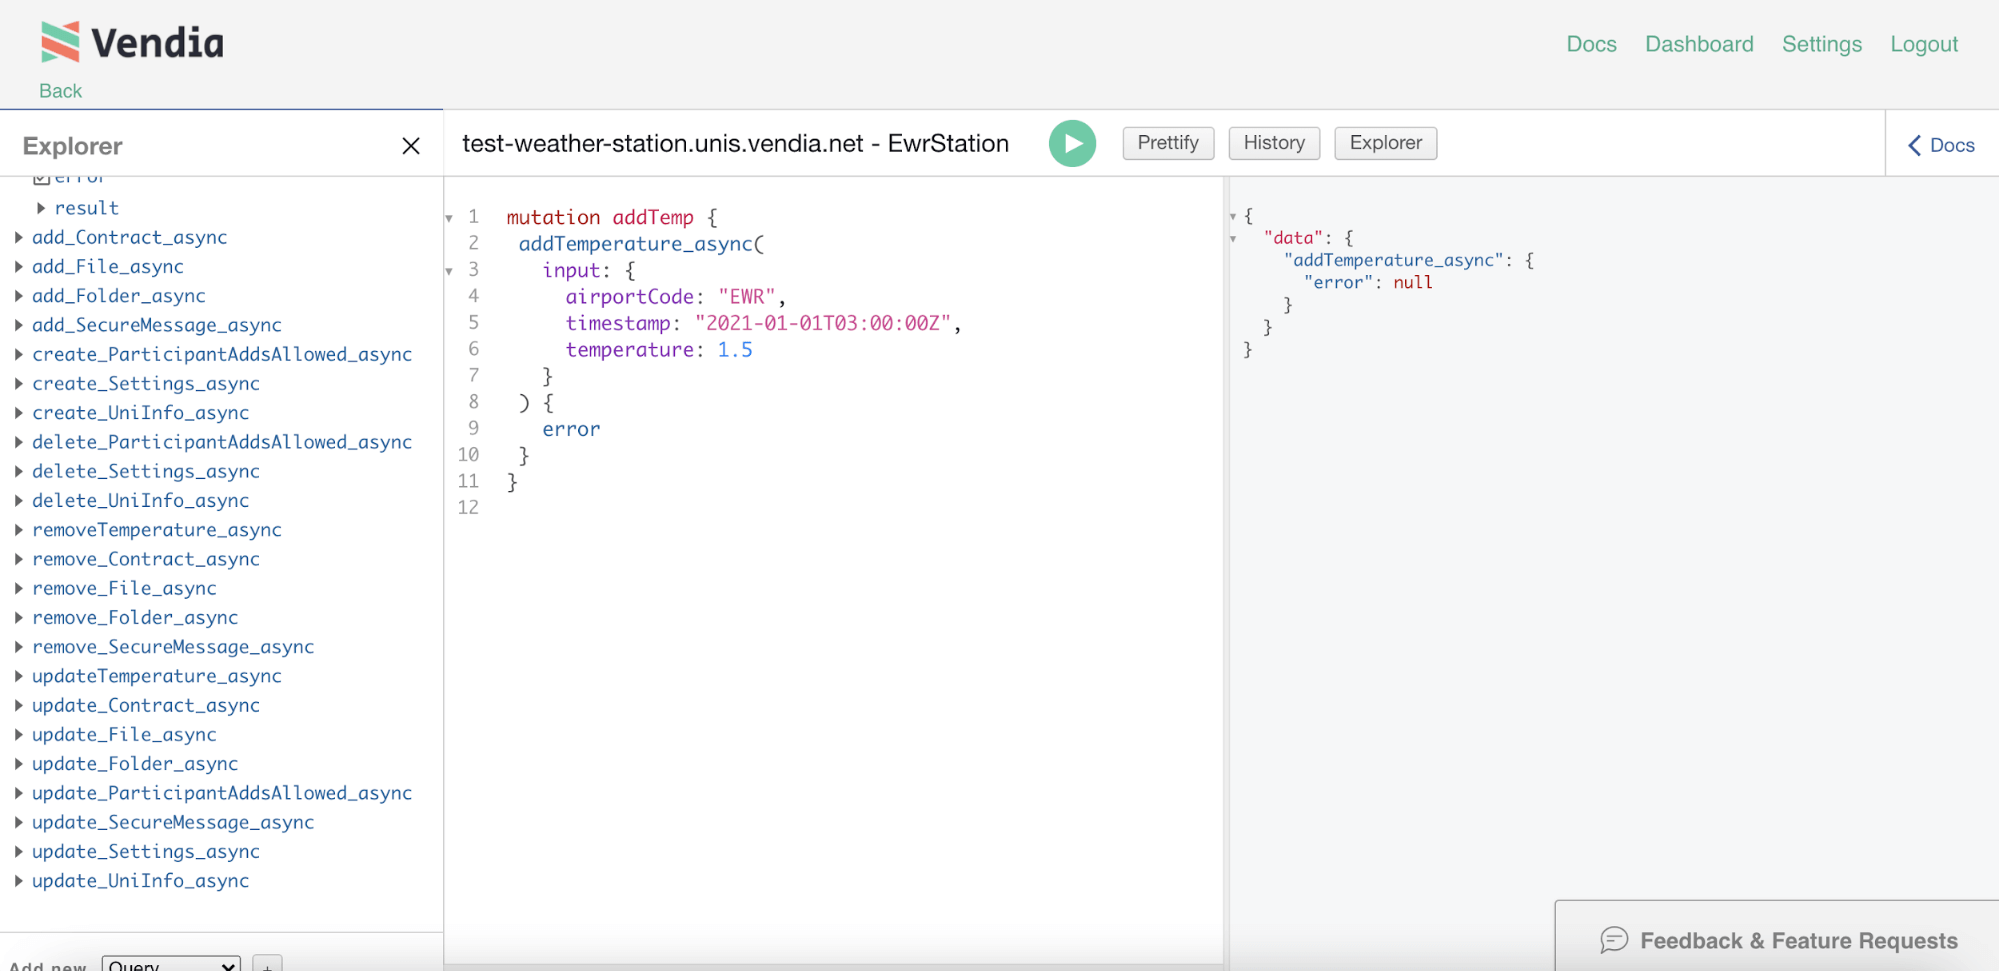Click the "EWR" airportCode value

point(747,297)
